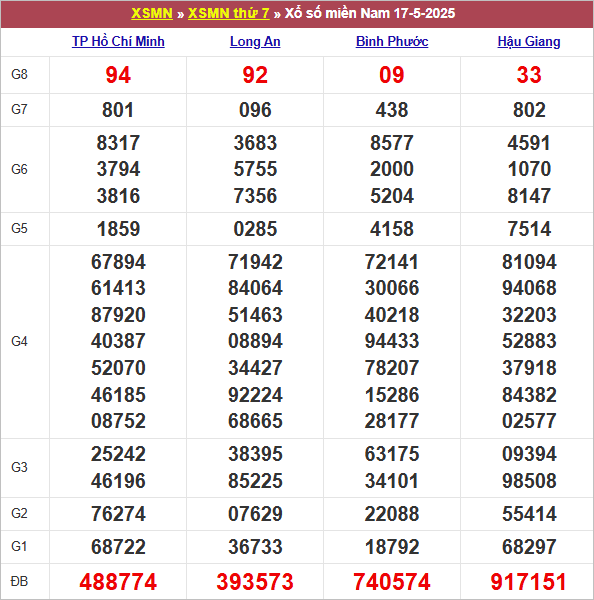Click the G5 number 4158

coord(392,229)
